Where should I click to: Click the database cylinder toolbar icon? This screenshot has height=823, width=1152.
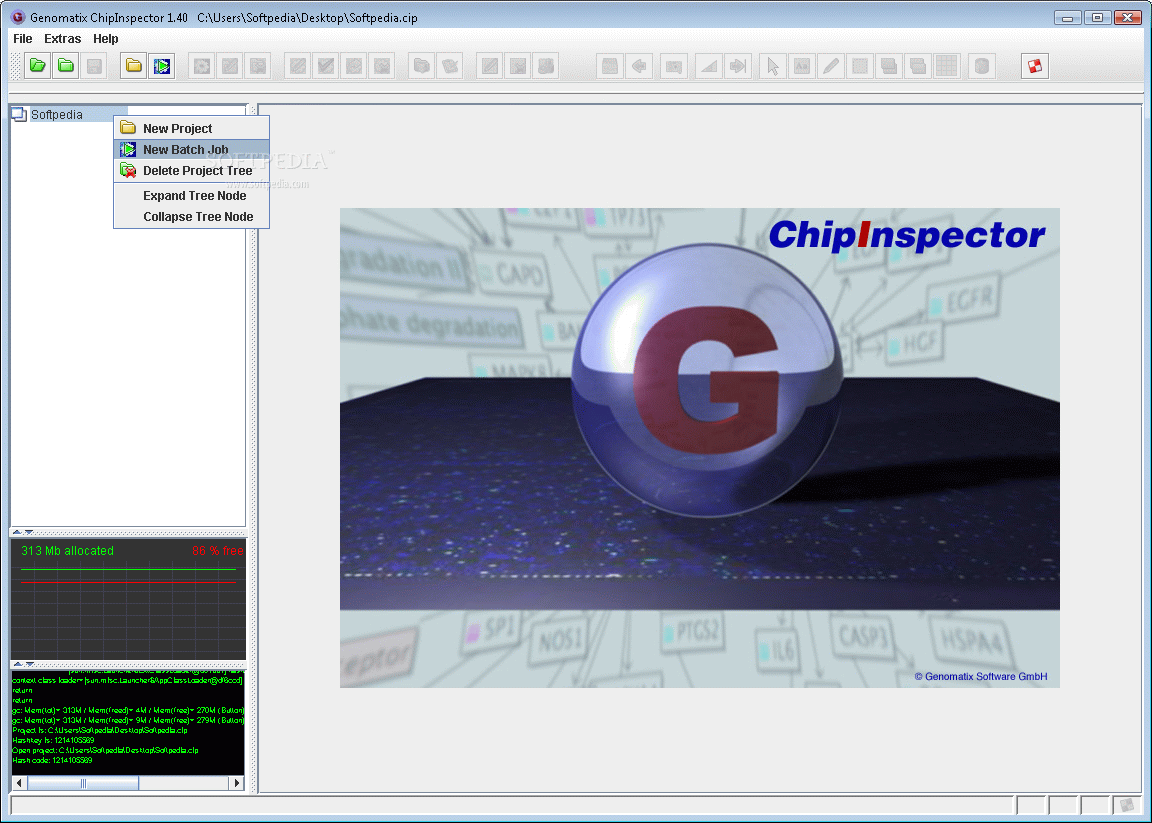982,66
